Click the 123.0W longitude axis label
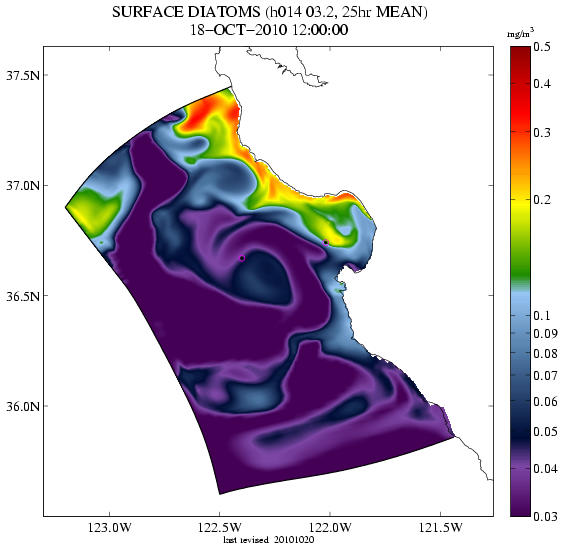 click(x=110, y=528)
